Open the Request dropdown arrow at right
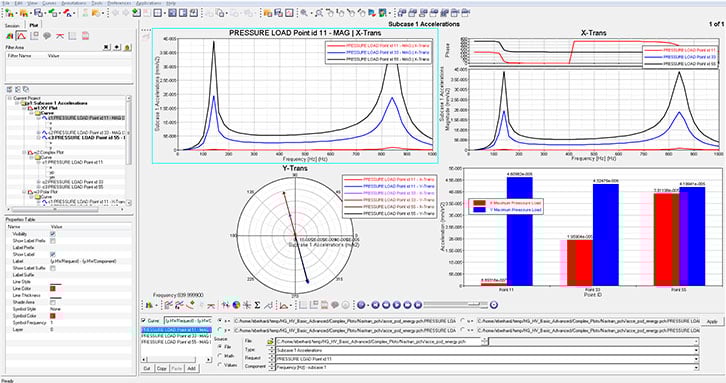 [696, 359]
